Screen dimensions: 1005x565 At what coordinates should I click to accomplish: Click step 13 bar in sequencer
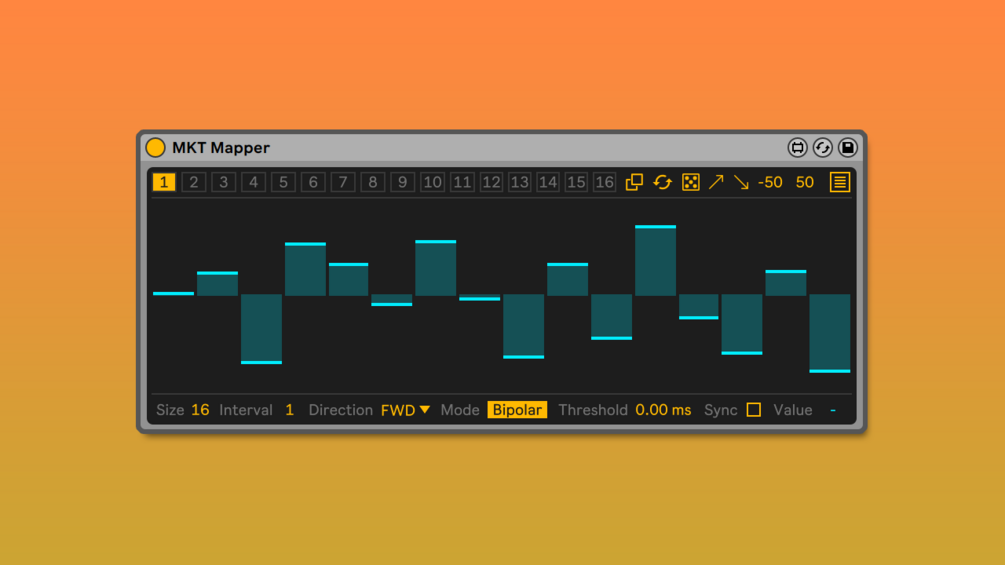pyautogui.click(x=699, y=306)
